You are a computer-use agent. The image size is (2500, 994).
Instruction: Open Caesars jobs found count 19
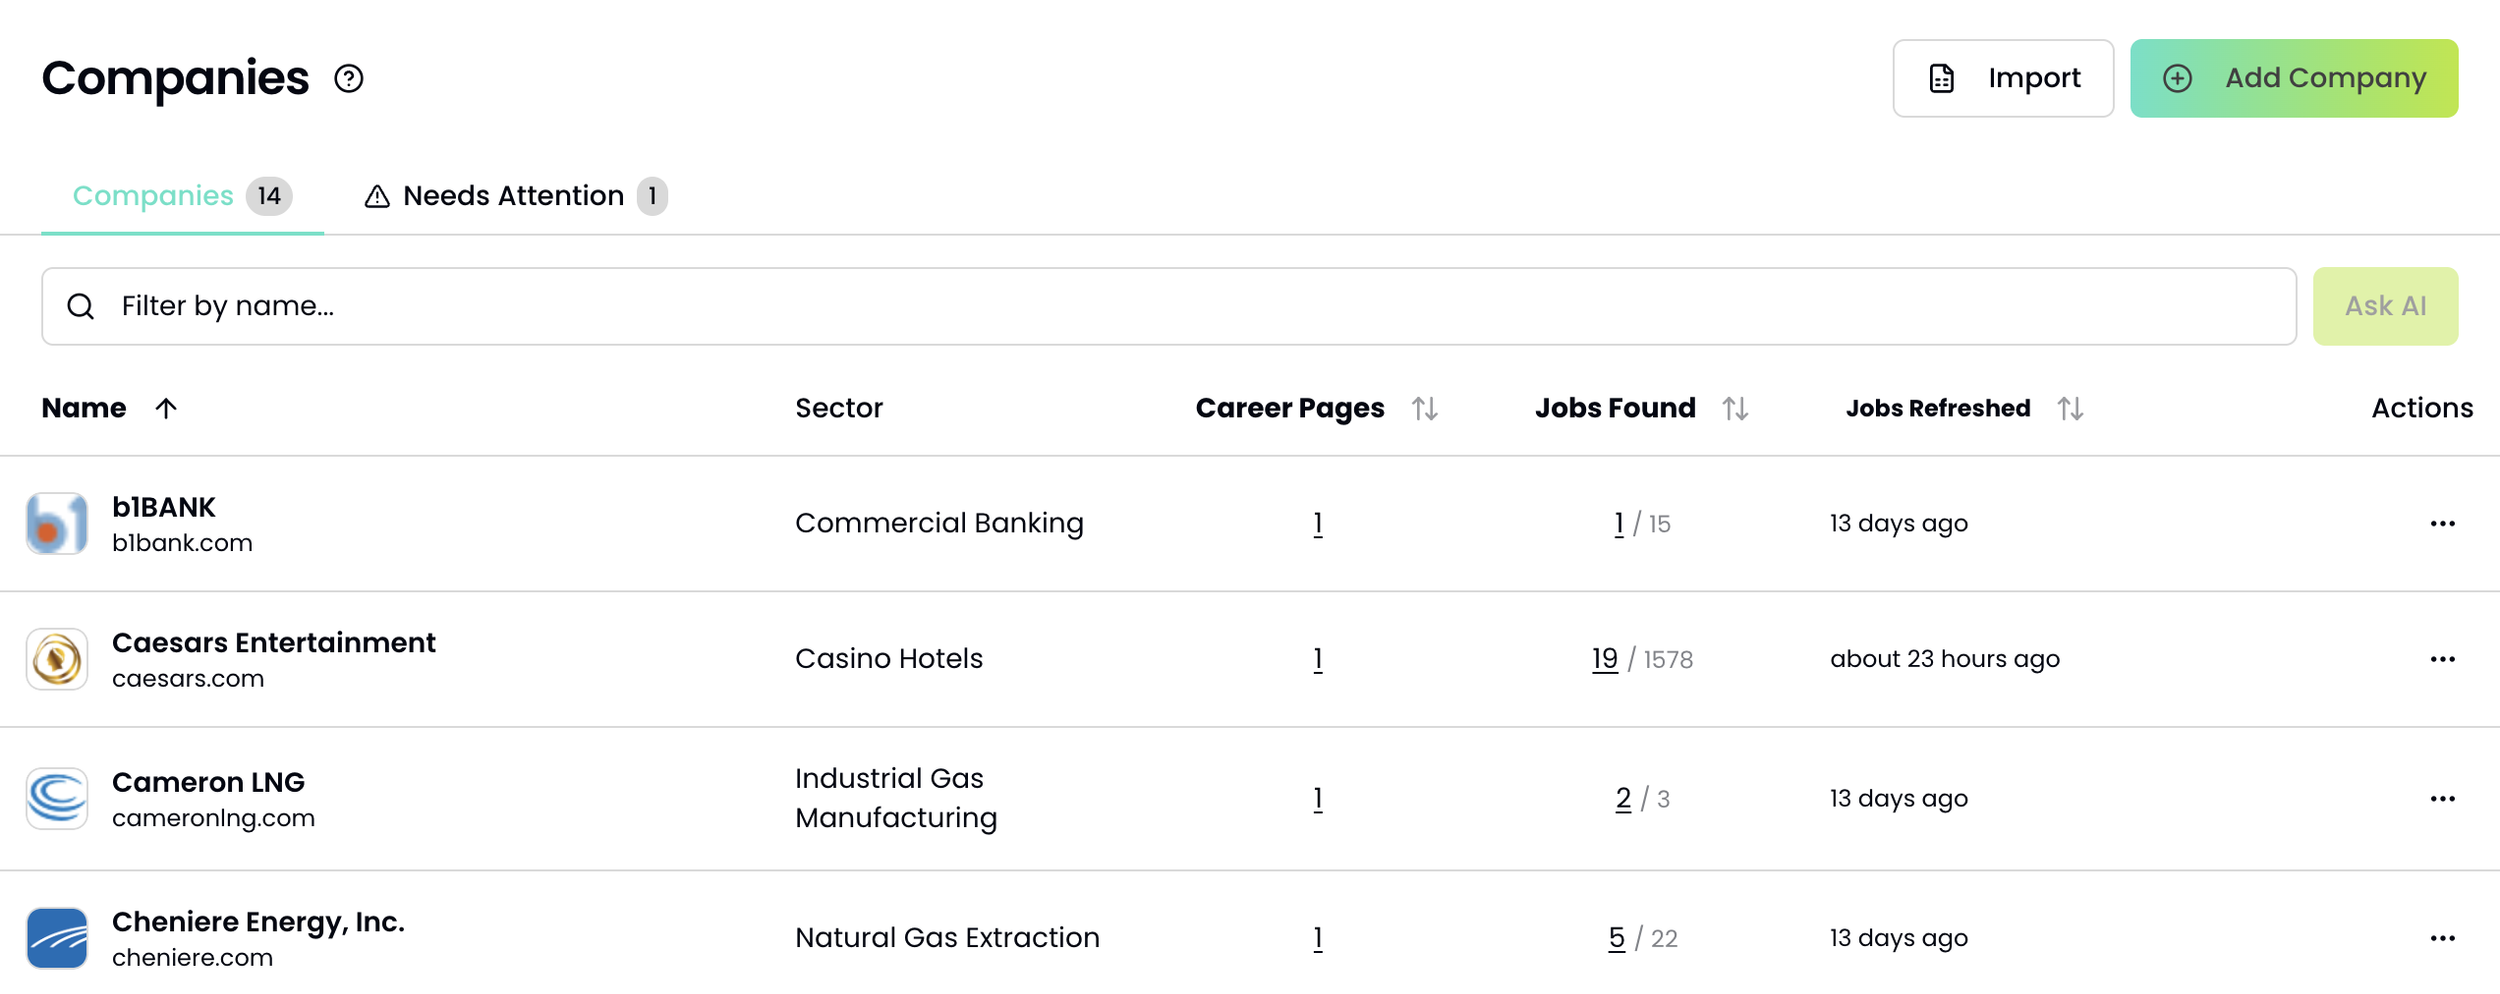1605,659
